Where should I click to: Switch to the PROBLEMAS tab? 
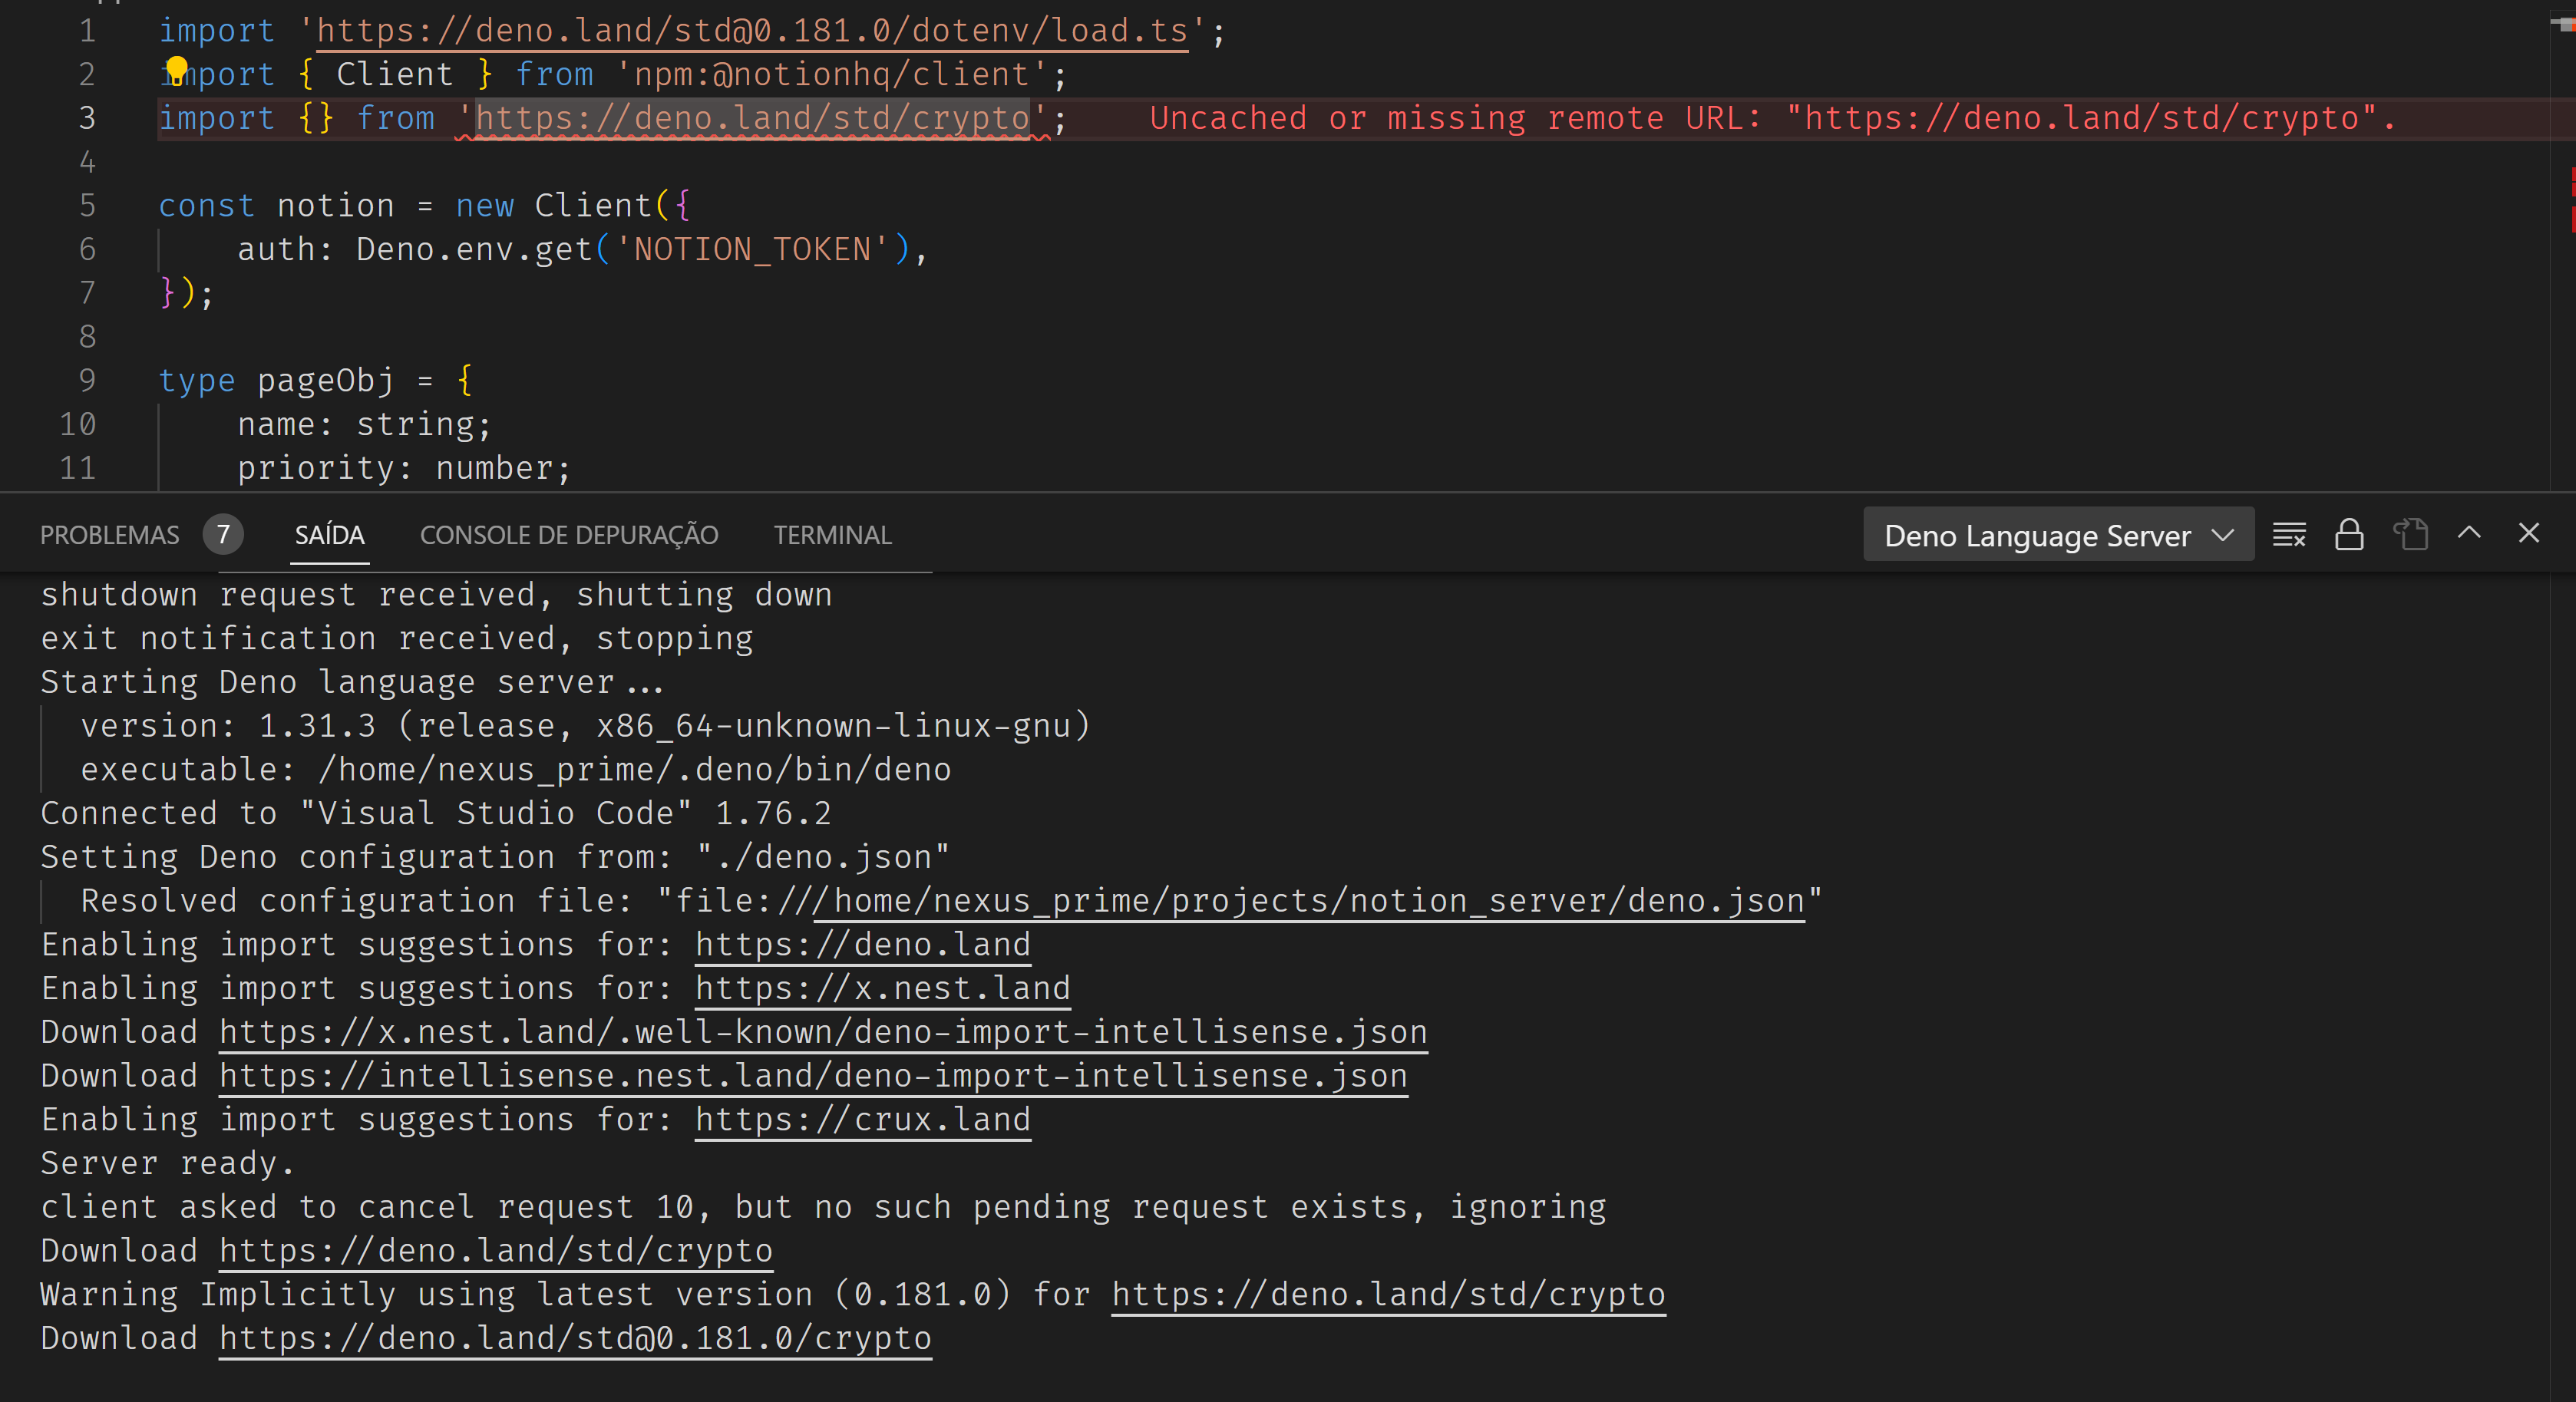109,535
